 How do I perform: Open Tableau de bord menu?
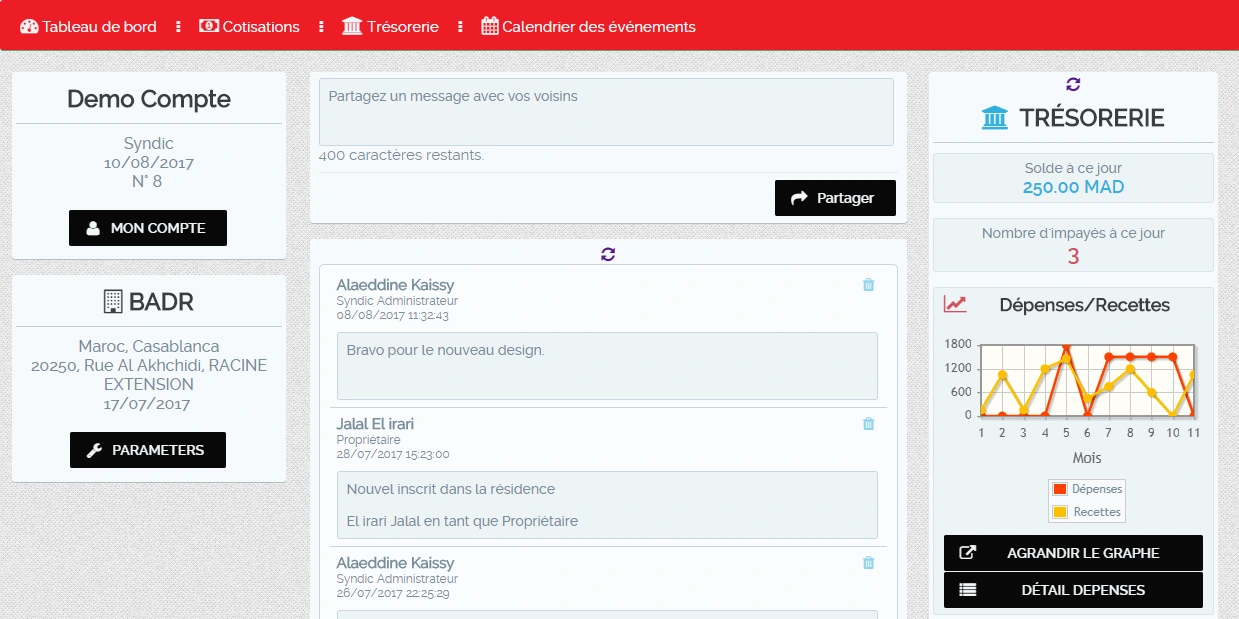[x=89, y=27]
